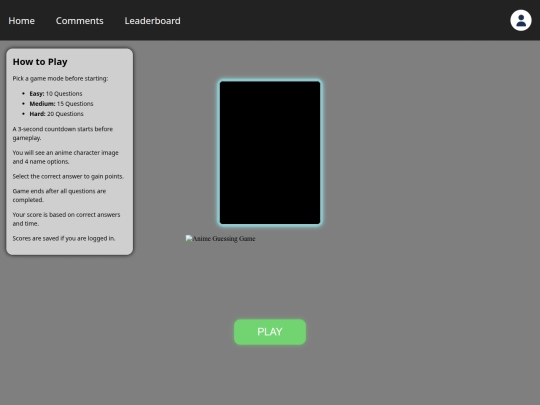
Task: Select the 'Hard: 20 Questions' line
Action: point(56,114)
